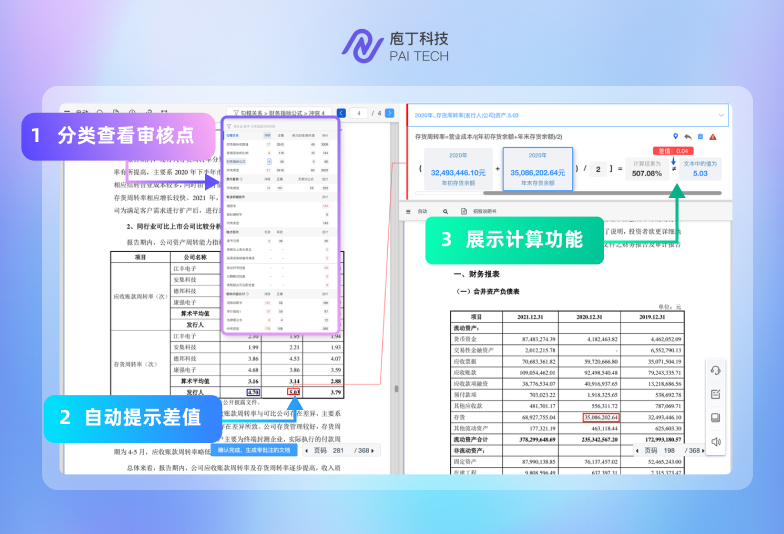Click the red warning triangle icon

(713, 136)
